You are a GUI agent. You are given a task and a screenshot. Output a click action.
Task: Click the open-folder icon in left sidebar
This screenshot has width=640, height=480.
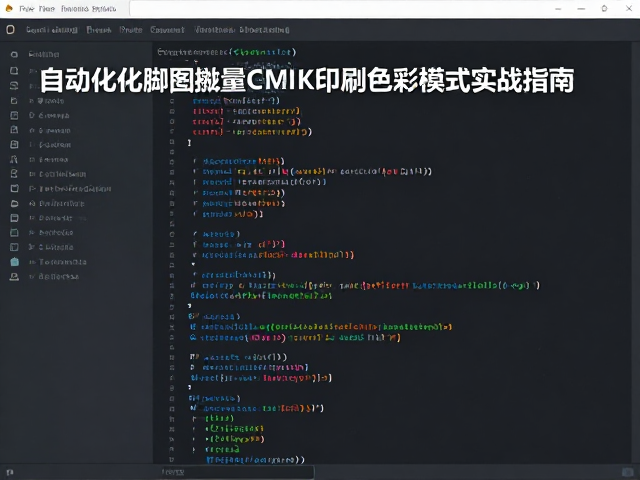[14, 203]
